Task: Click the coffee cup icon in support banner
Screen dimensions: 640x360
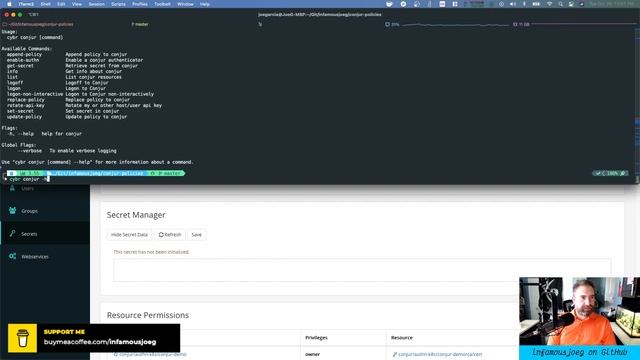Action: [x=22, y=338]
